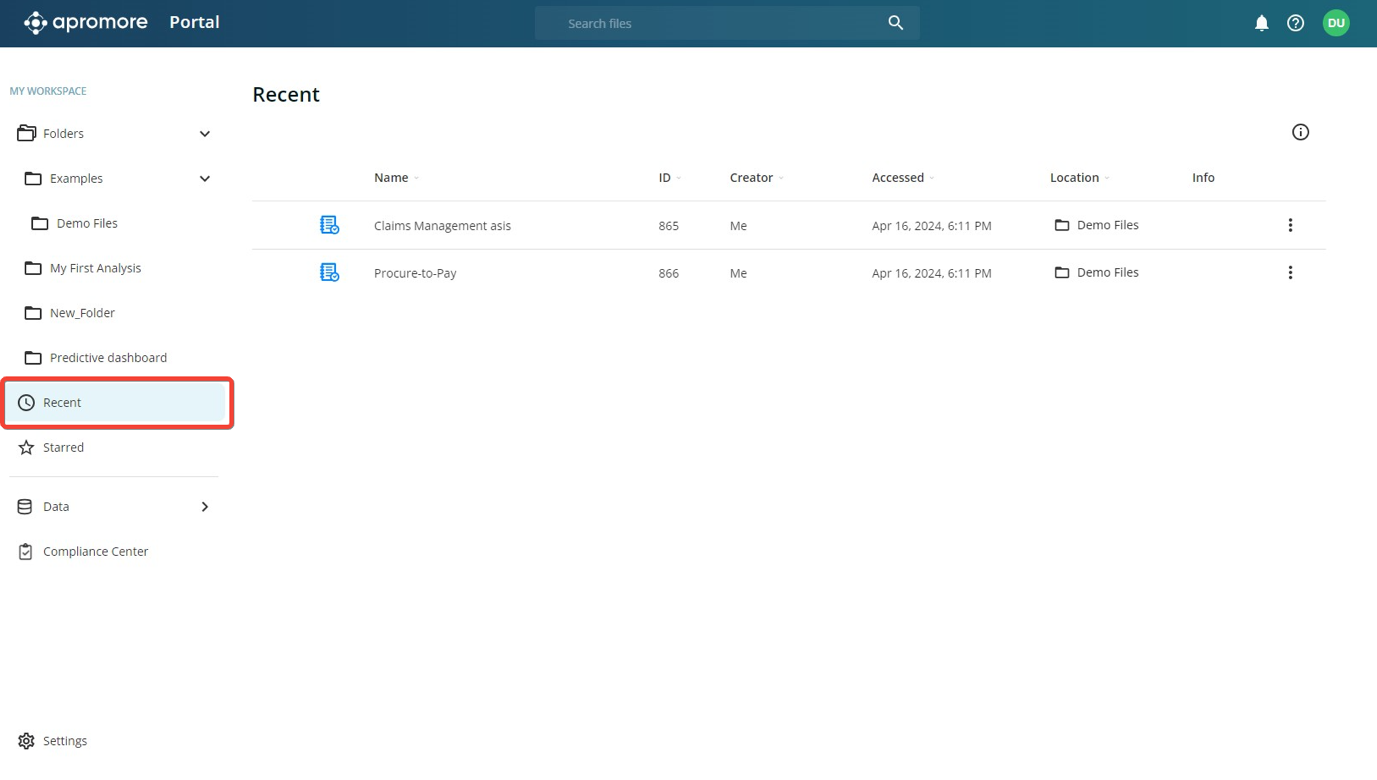Open Settings in the sidebar
The image size is (1377, 780).
[x=65, y=741]
